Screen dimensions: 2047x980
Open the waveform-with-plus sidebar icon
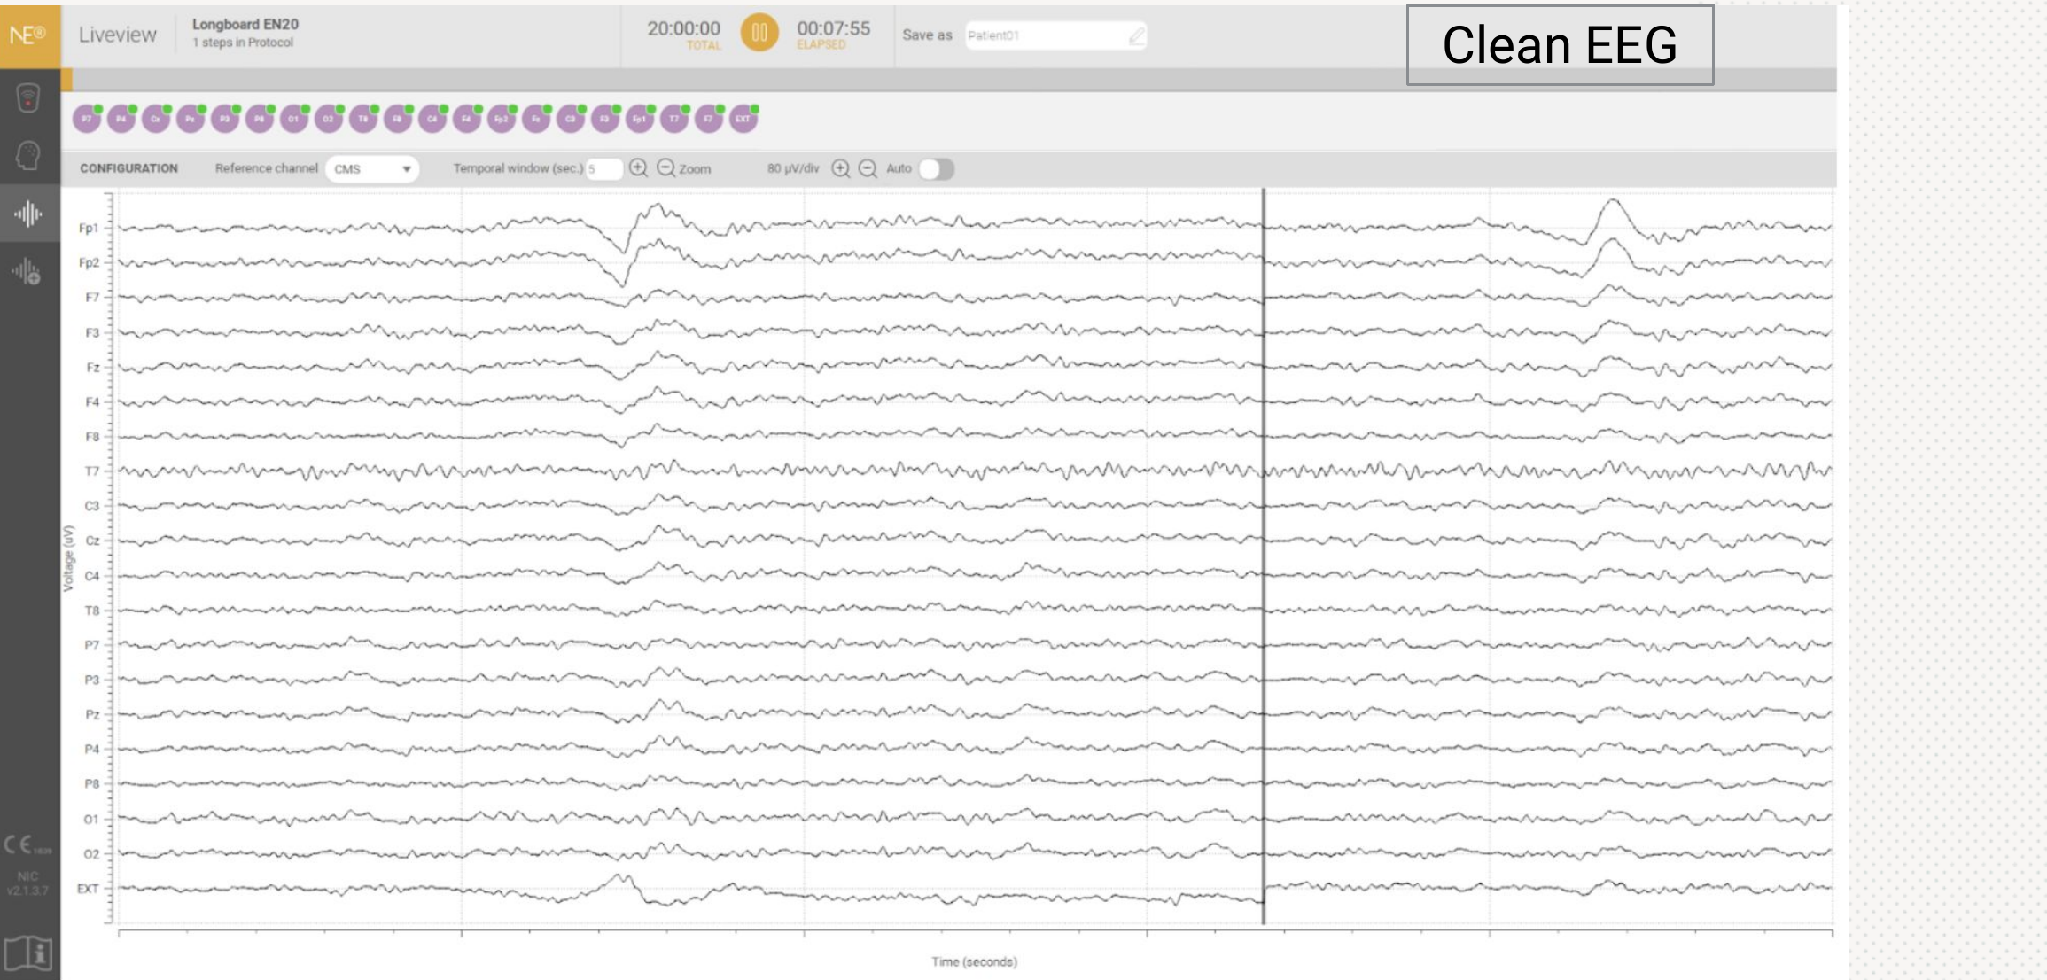[28, 271]
